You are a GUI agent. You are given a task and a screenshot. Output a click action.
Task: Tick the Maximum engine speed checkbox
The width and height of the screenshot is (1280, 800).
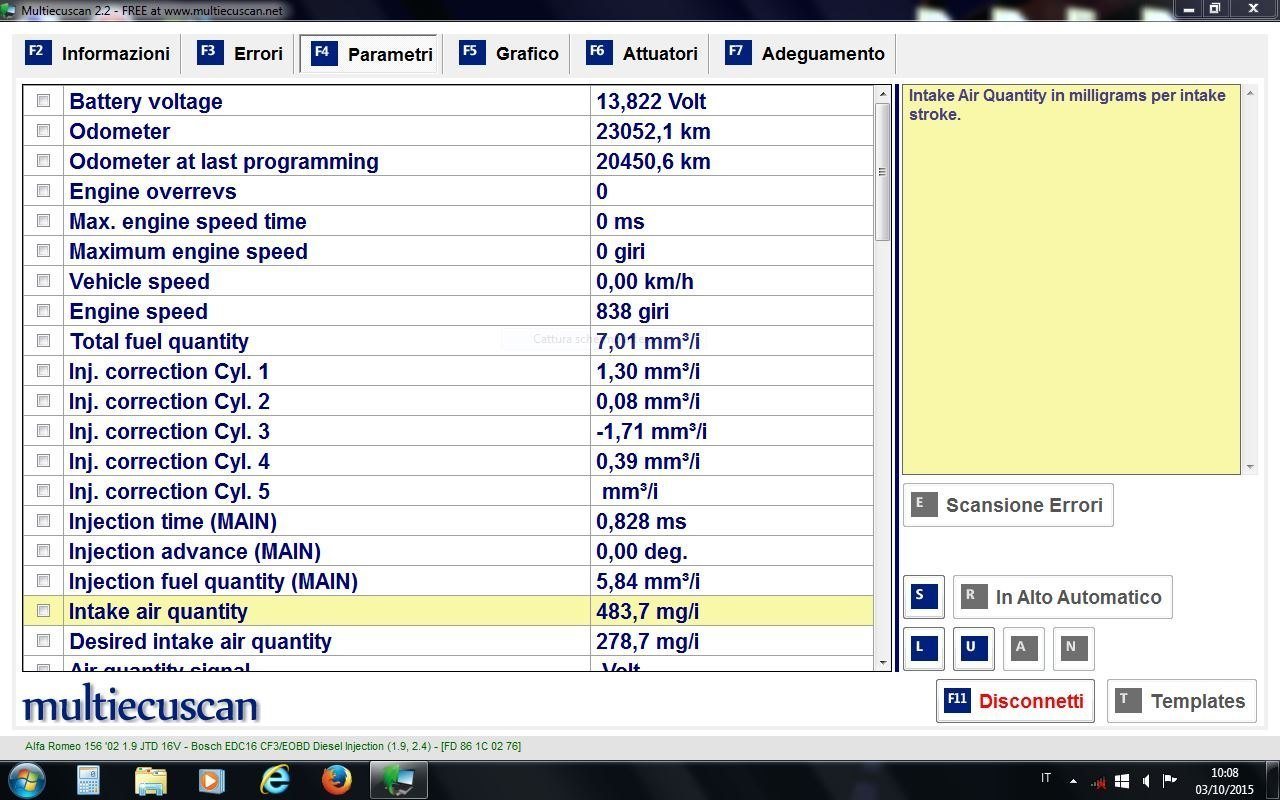[43, 251]
